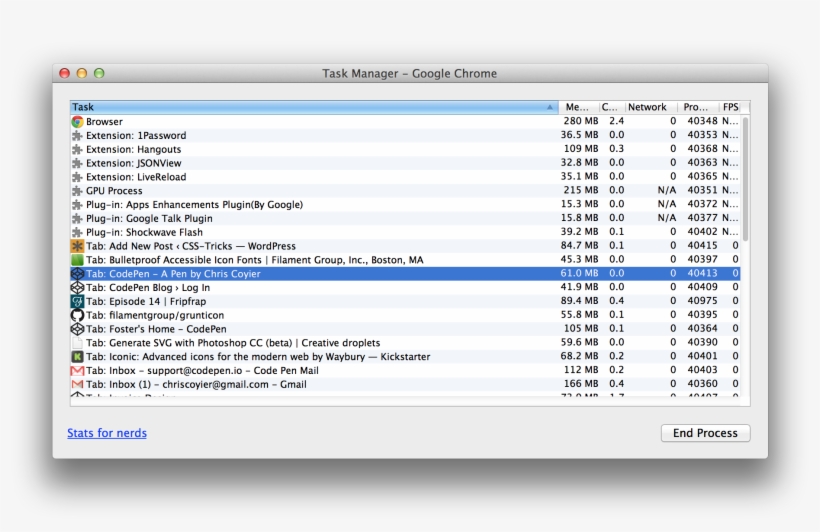This screenshot has height=532, width=820.
Task: Select the Inbox (1) chriscoyier@gmail.com row
Action: 405,384
